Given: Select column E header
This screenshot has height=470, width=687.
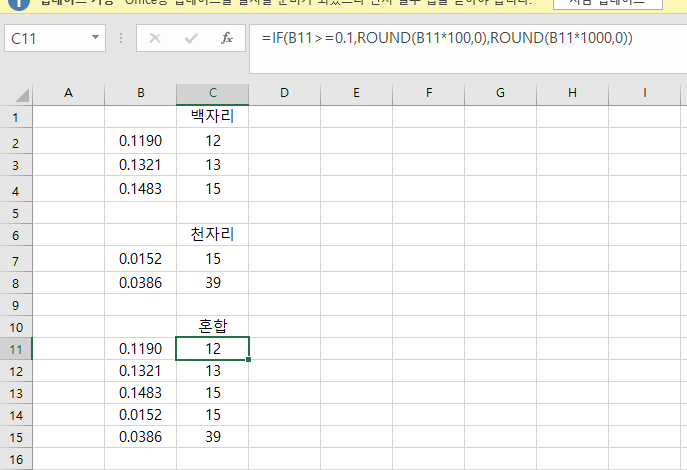Looking at the screenshot, I should [x=357, y=93].
